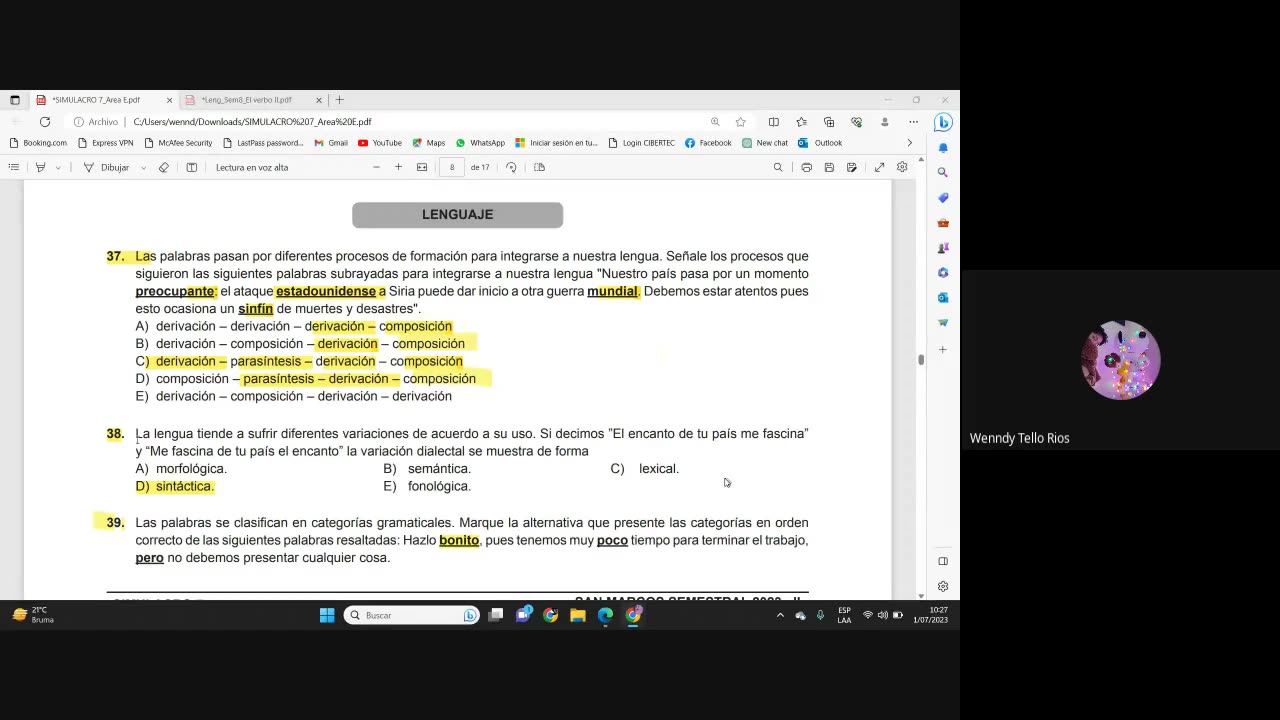
Task: Open McAfee Security bookmark
Action: 178,143
